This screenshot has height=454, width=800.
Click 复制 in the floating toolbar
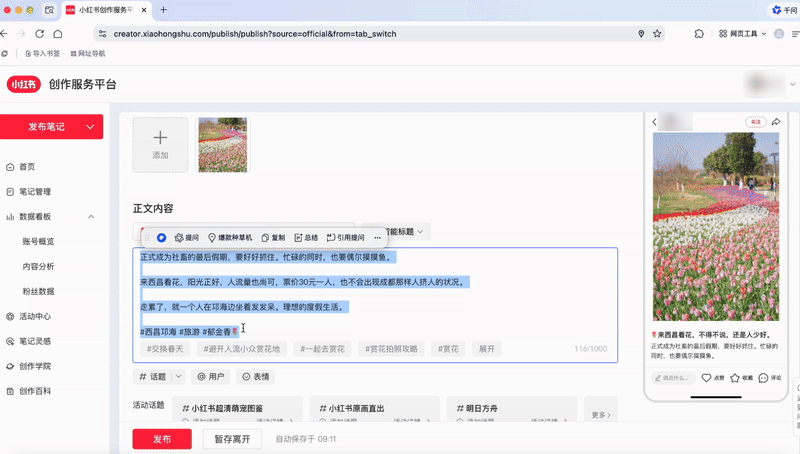click(x=273, y=238)
